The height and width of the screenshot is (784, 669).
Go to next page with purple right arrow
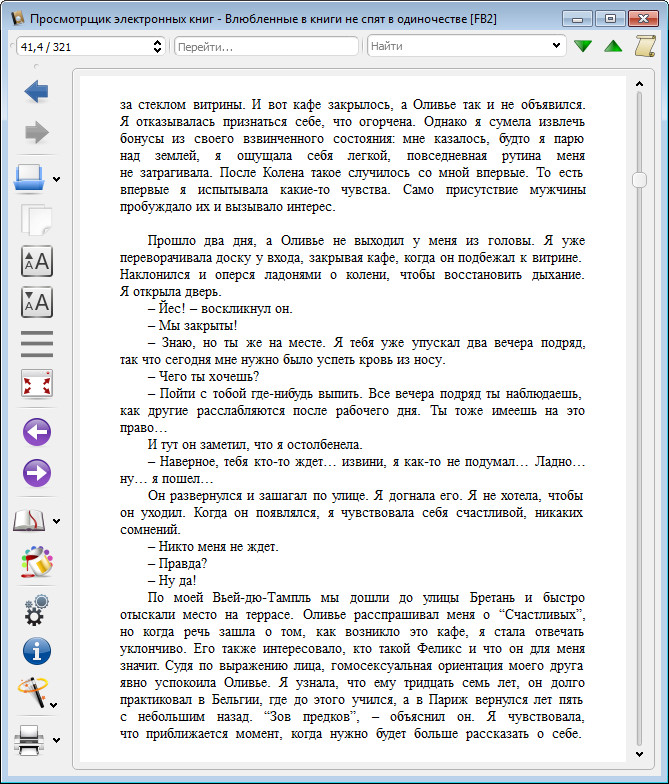click(x=36, y=472)
